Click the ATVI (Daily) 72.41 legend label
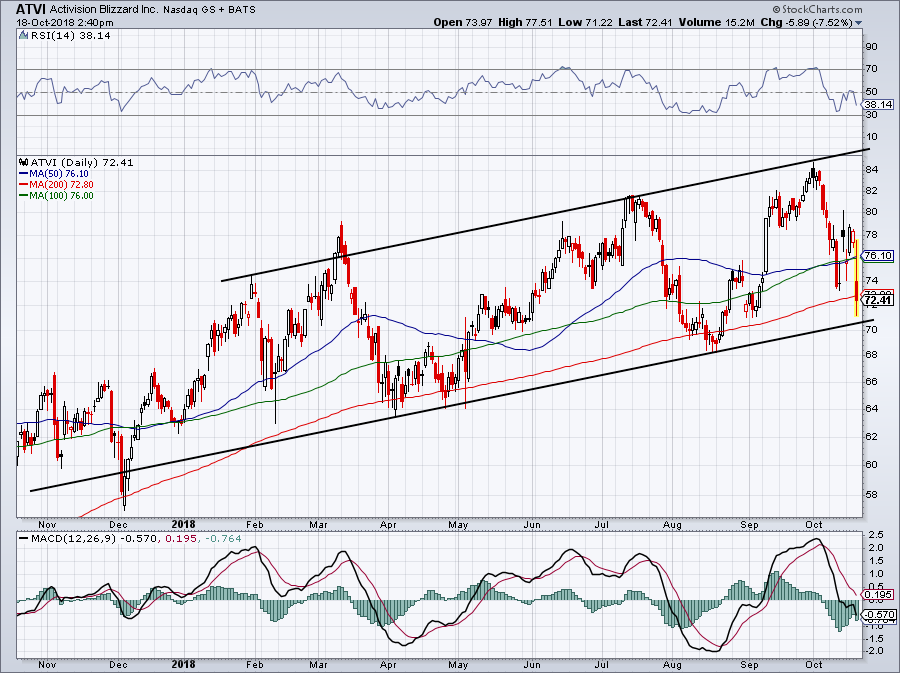The image size is (900, 673). (x=82, y=162)
